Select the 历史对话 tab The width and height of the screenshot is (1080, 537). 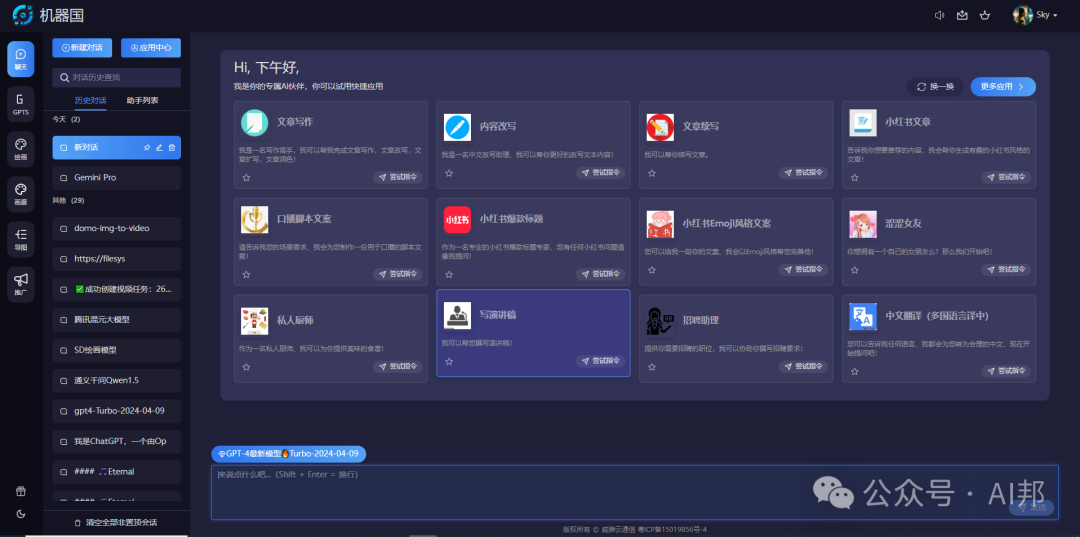pyautogui.click(x=90, y=101)
